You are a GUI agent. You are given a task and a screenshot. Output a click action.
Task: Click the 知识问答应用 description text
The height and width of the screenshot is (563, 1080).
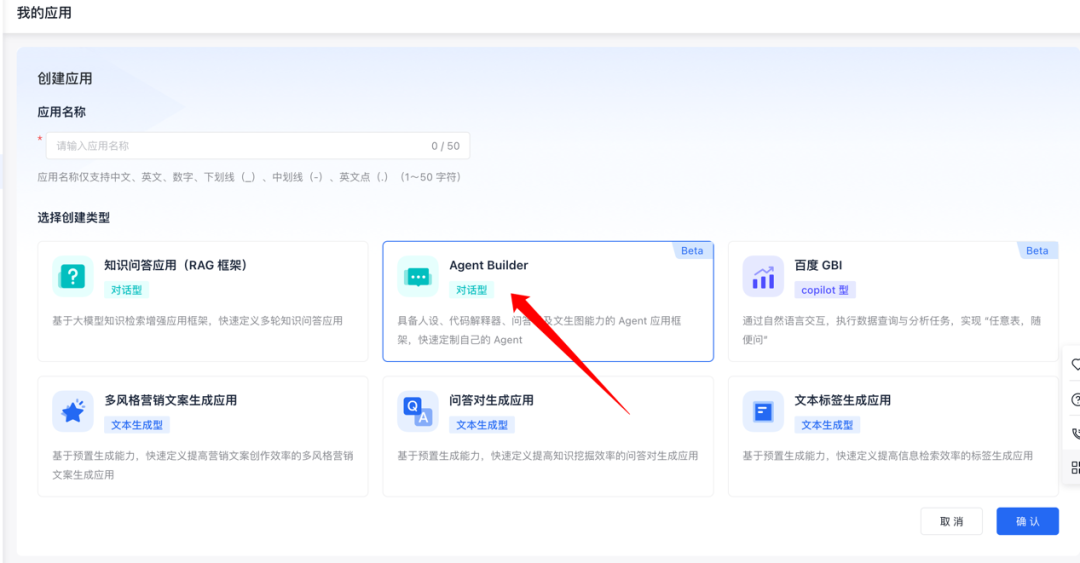(197, 320)
